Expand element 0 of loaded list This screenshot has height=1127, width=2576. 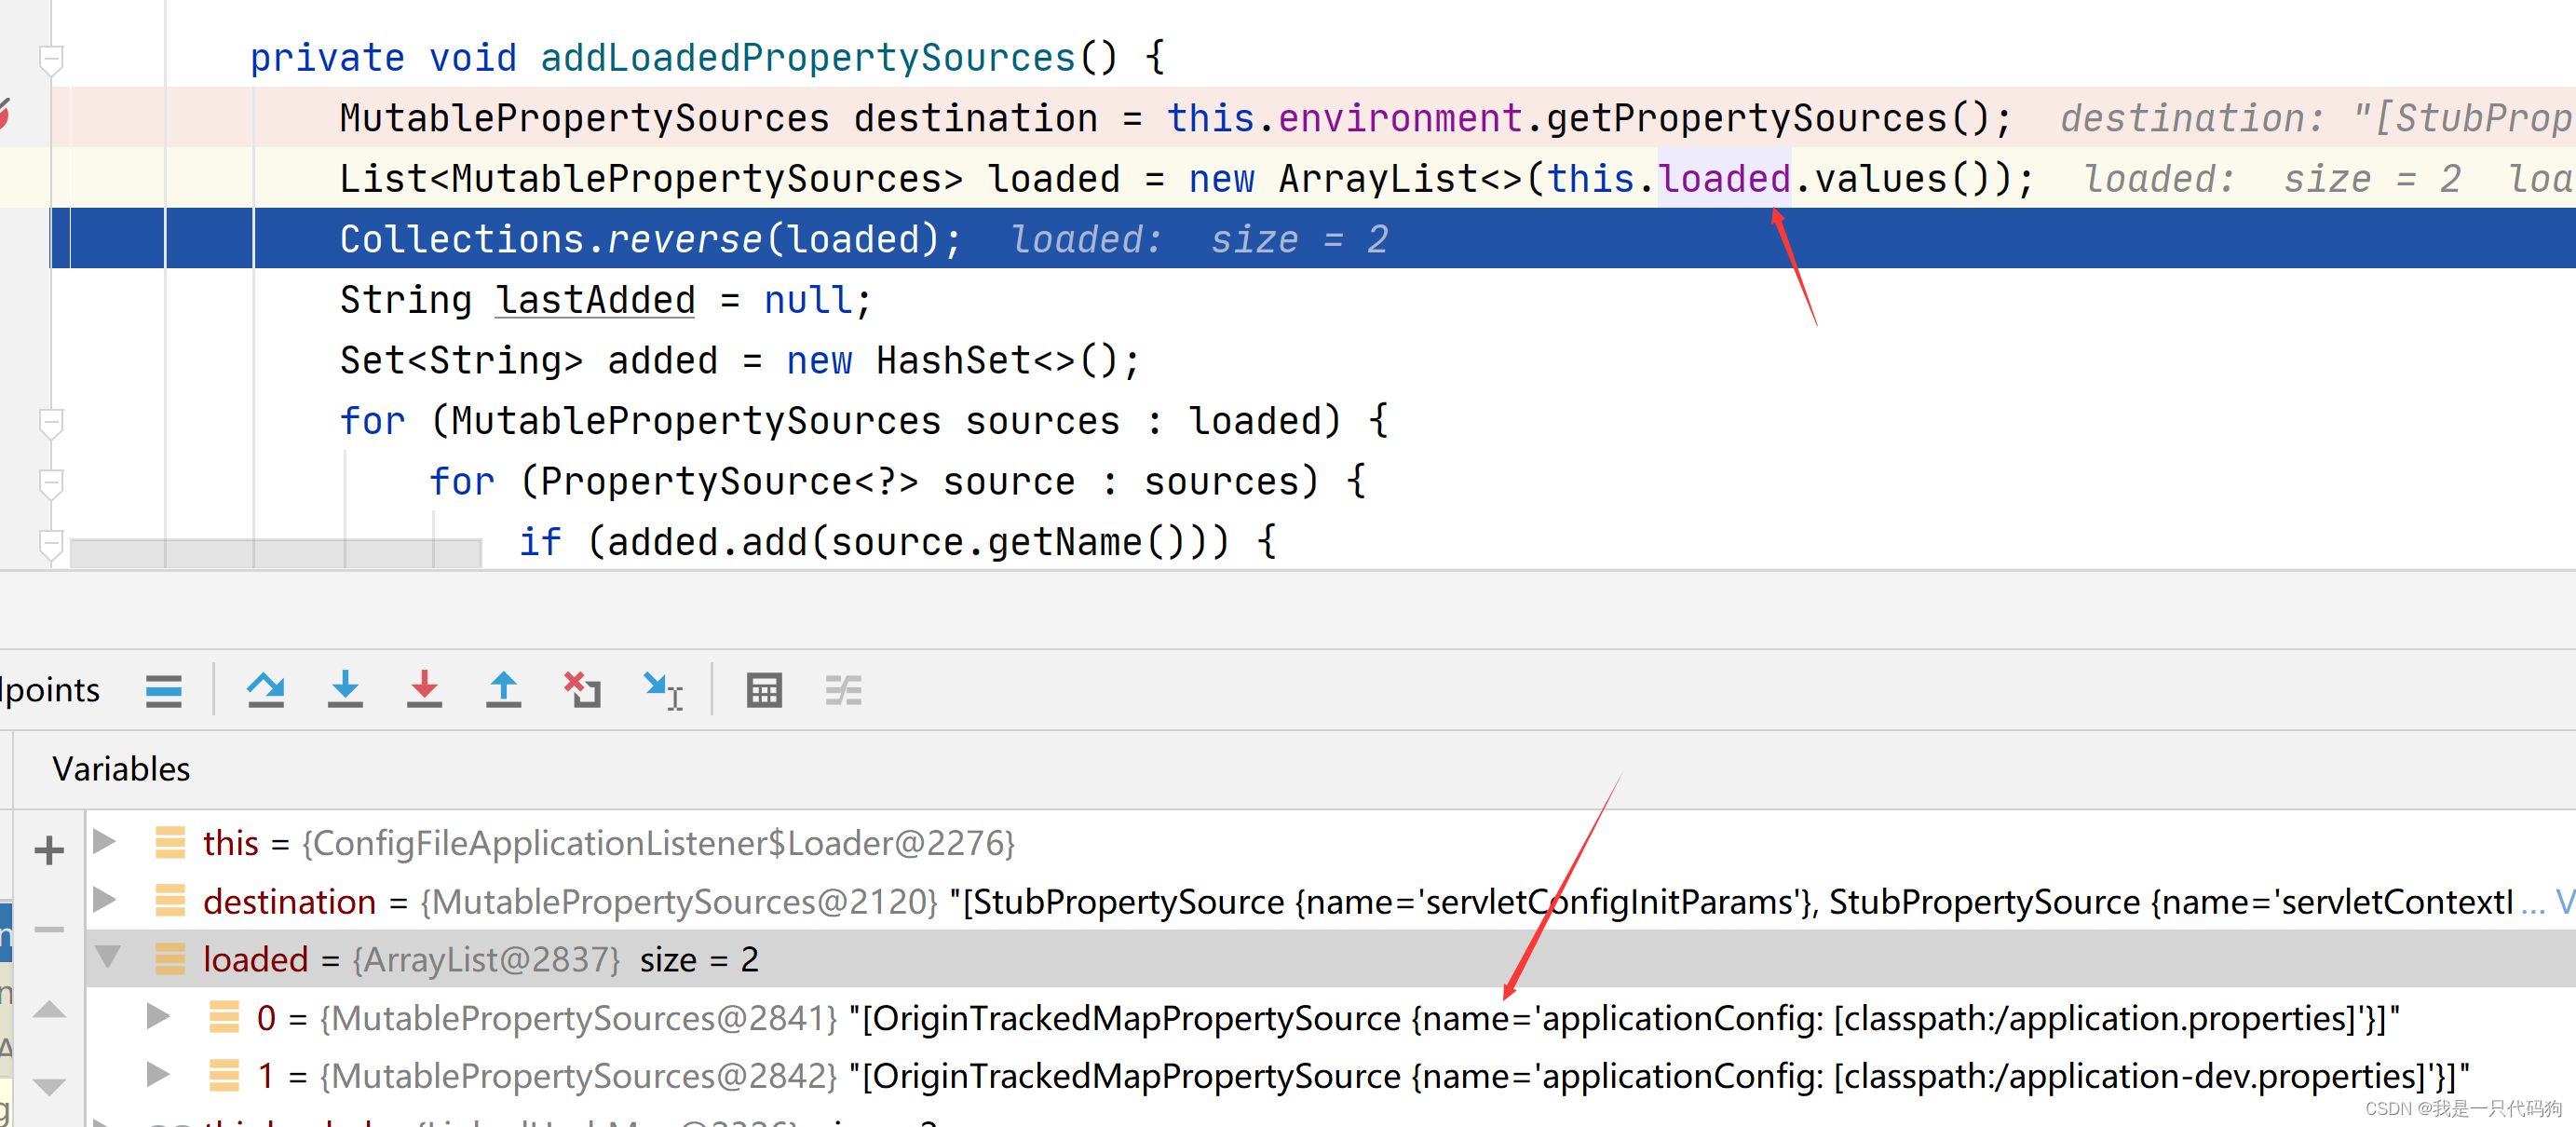tap(157, 1017)
